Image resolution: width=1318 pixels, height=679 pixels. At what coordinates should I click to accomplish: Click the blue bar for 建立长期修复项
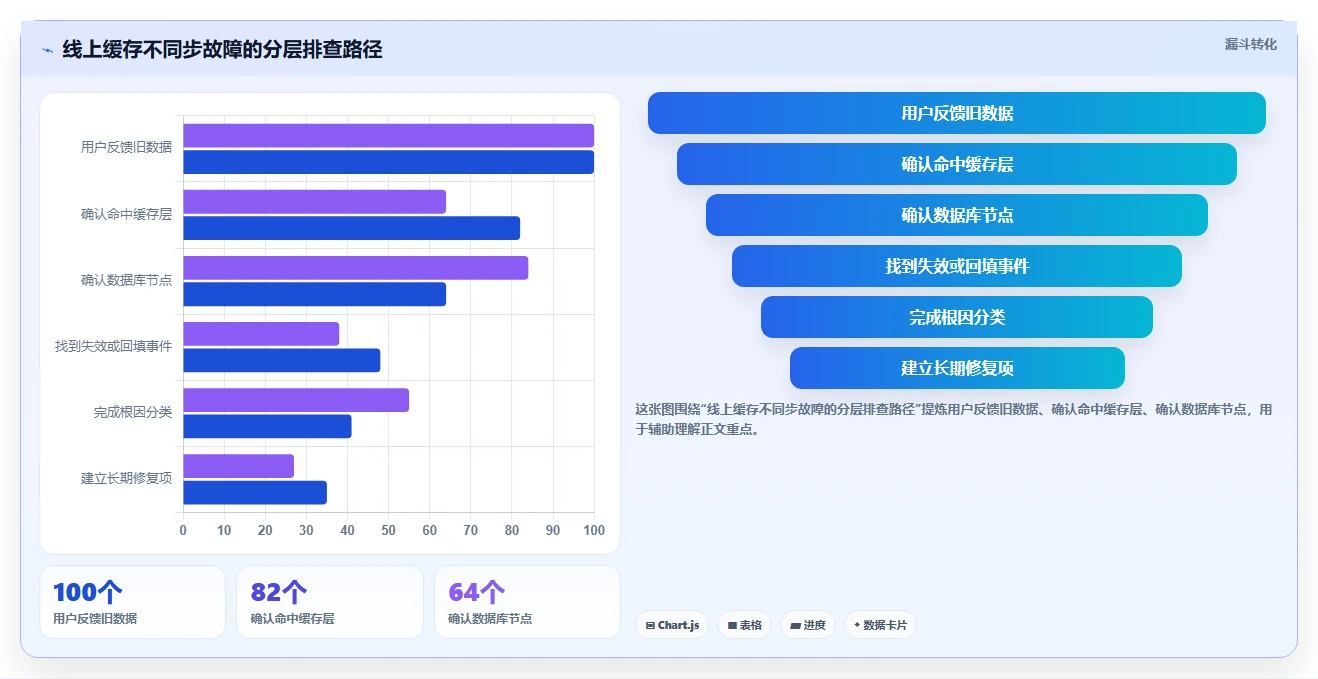click(x=255, y=492)
